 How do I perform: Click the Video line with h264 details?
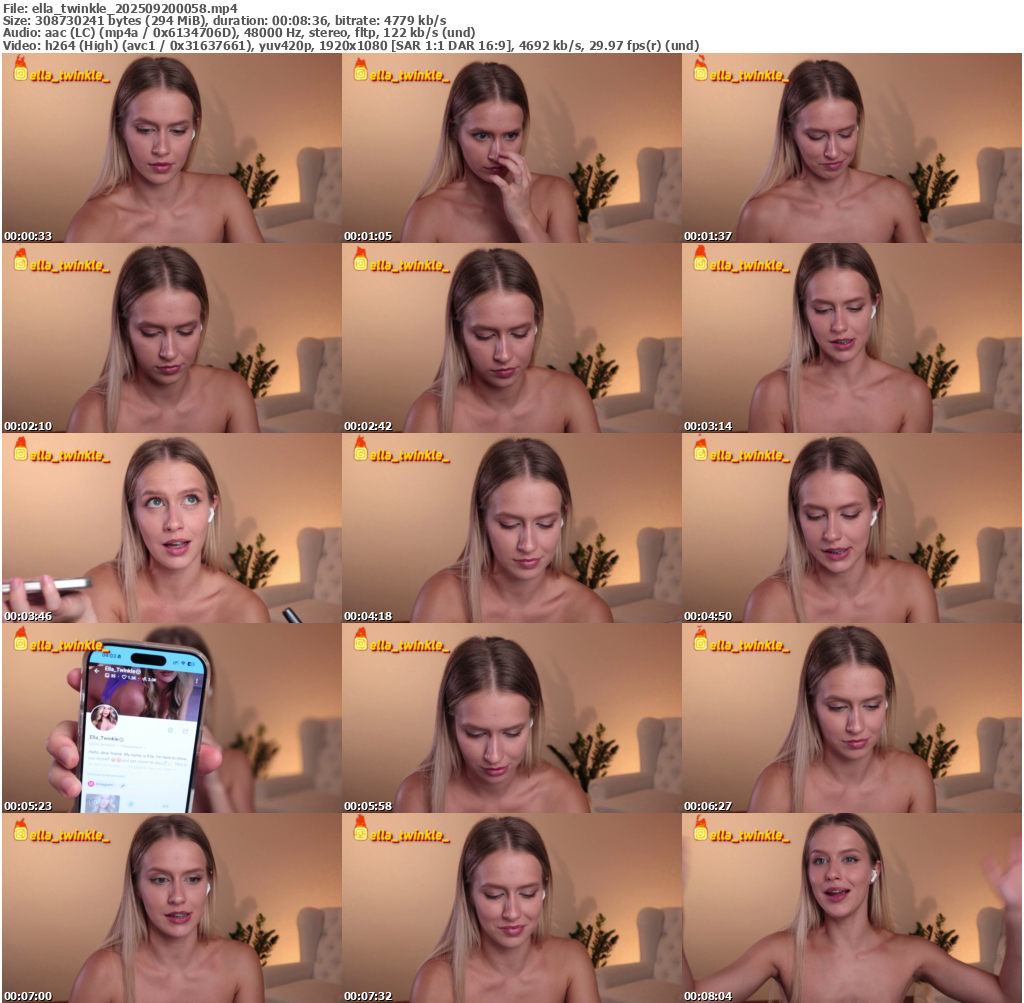[x=351, y=45]
